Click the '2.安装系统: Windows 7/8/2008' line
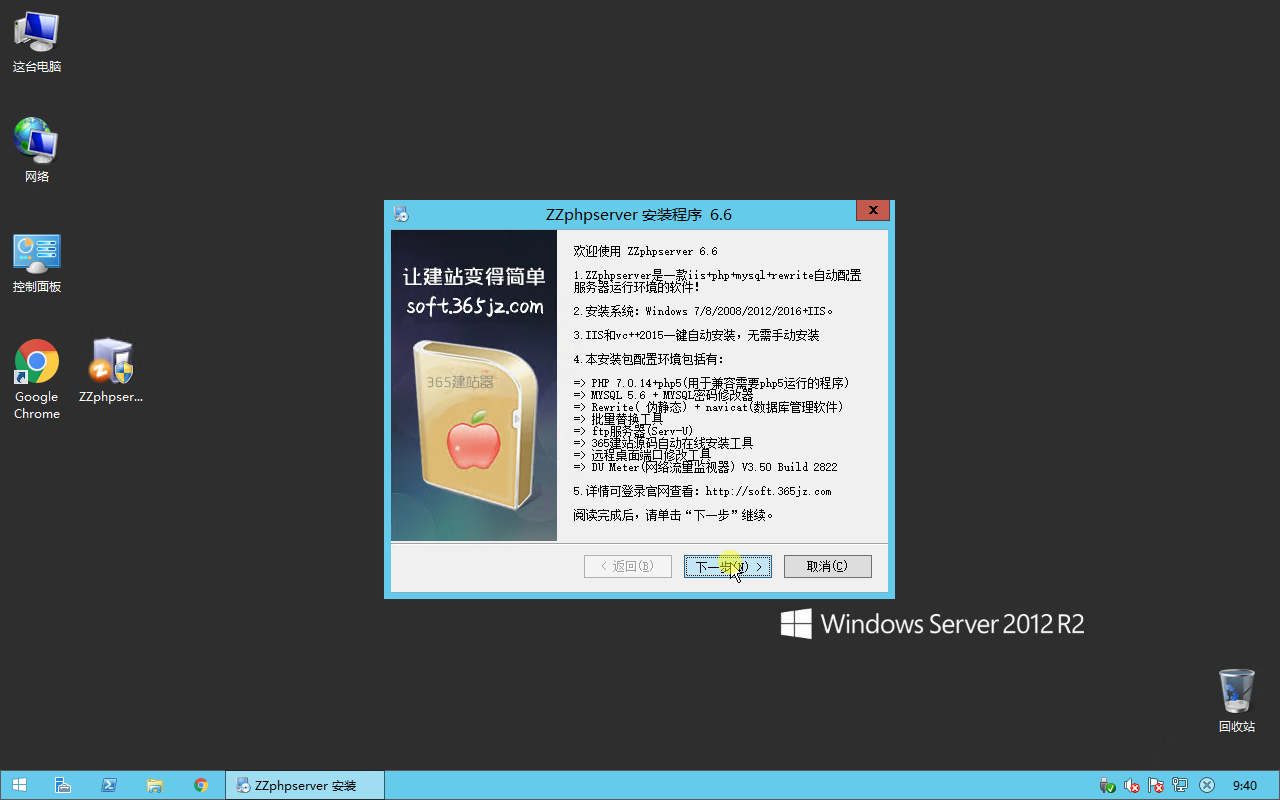This screenshot has height=800, width=1280. 703,311
